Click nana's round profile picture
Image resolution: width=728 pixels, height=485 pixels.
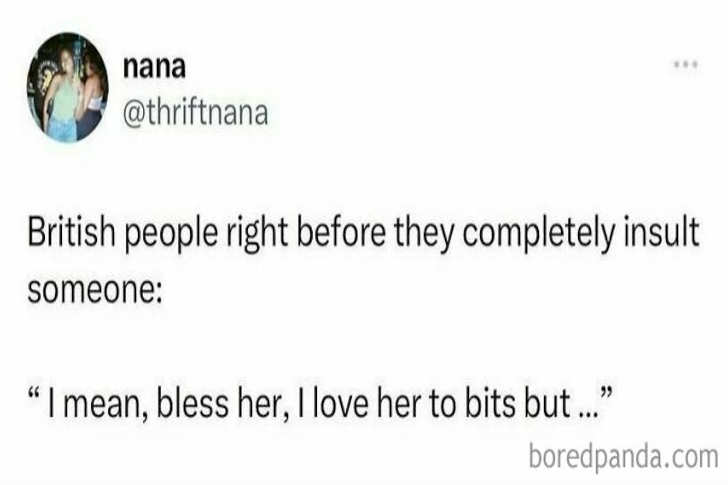[65, 88]
